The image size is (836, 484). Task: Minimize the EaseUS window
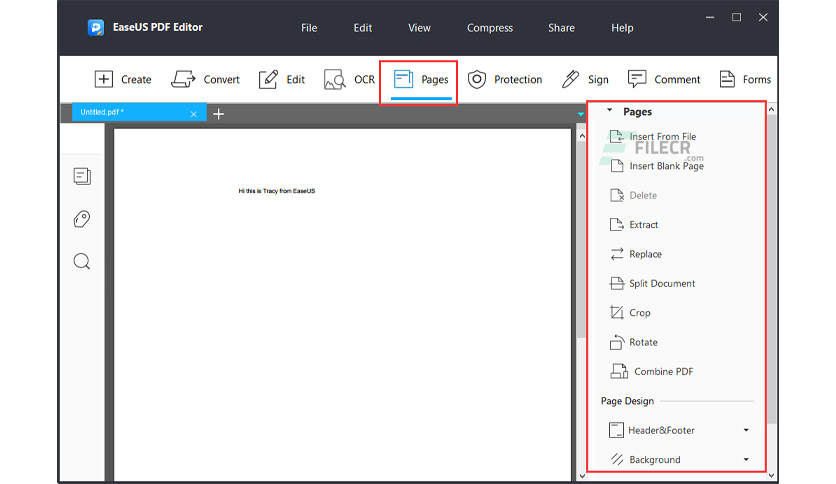[x=710, y=17]
